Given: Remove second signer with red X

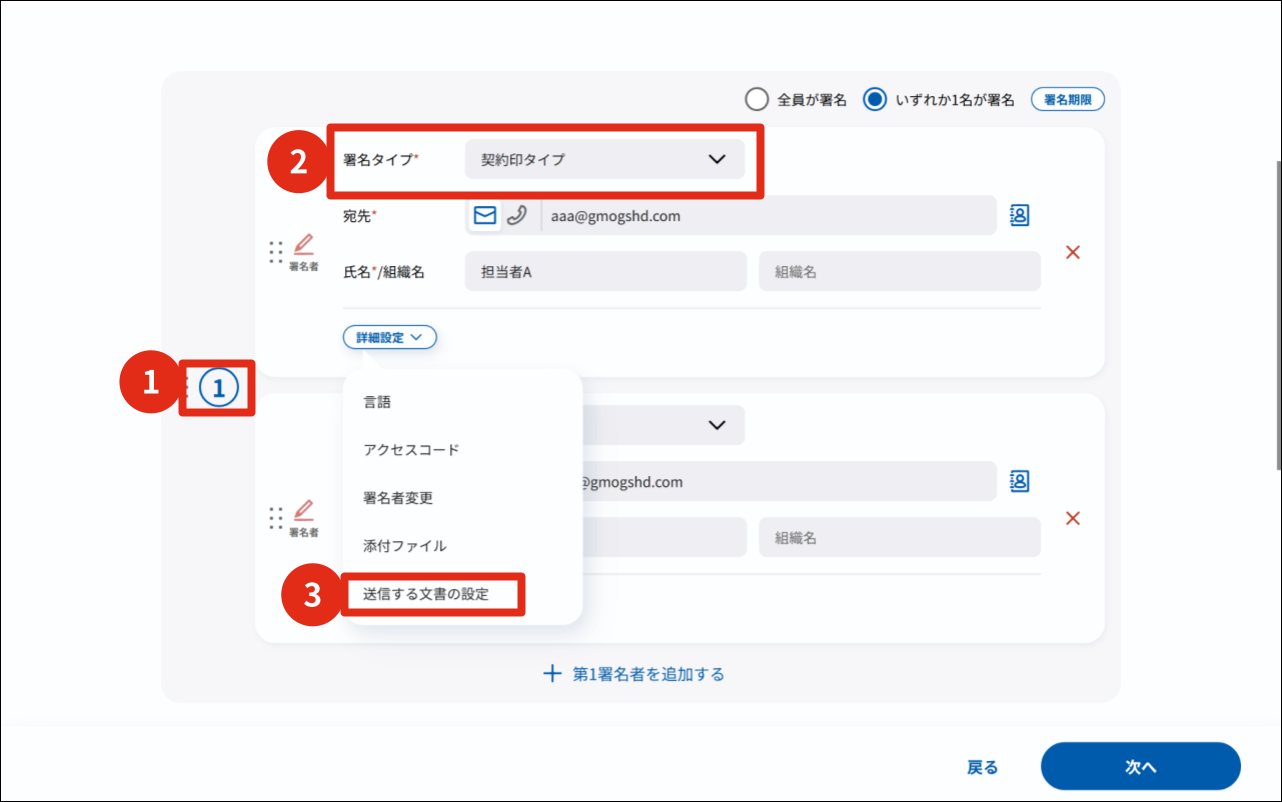Looking at the screenshot, I should (1073, 518).
